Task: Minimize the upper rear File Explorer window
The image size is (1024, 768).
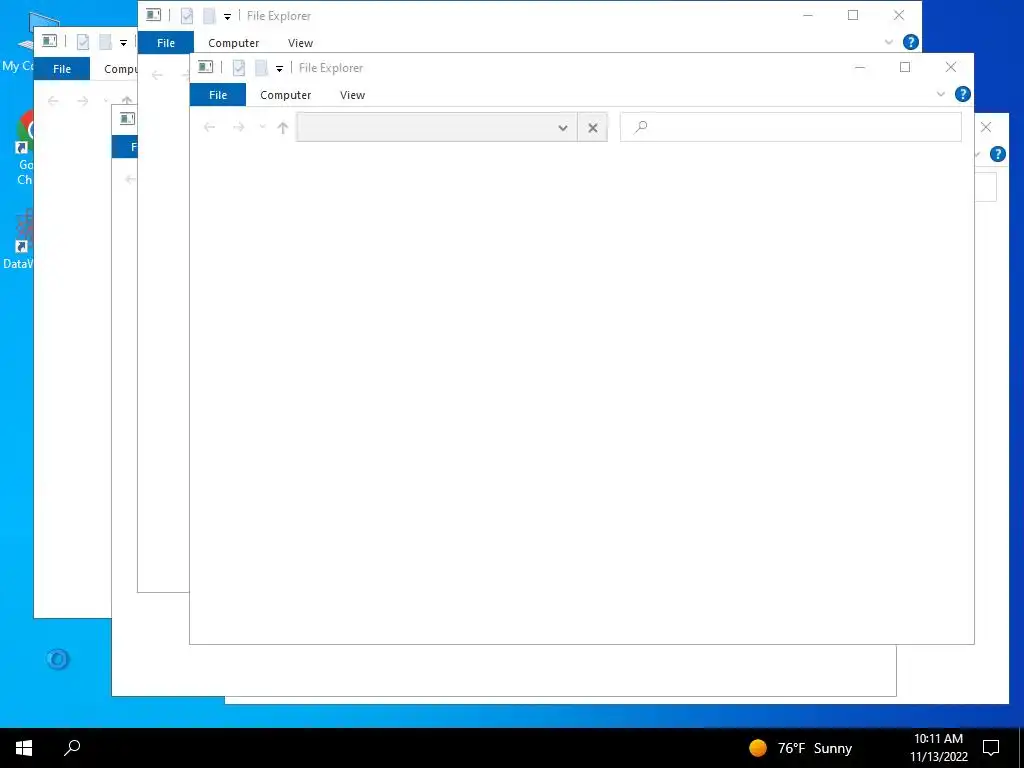Action: tap(808, 15)
